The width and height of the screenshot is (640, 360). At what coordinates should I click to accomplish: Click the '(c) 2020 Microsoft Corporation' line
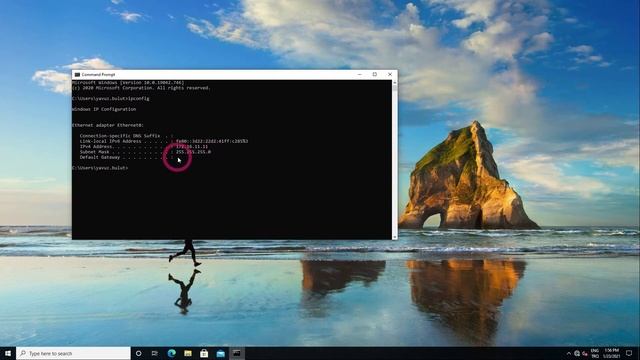click(141, 88)
